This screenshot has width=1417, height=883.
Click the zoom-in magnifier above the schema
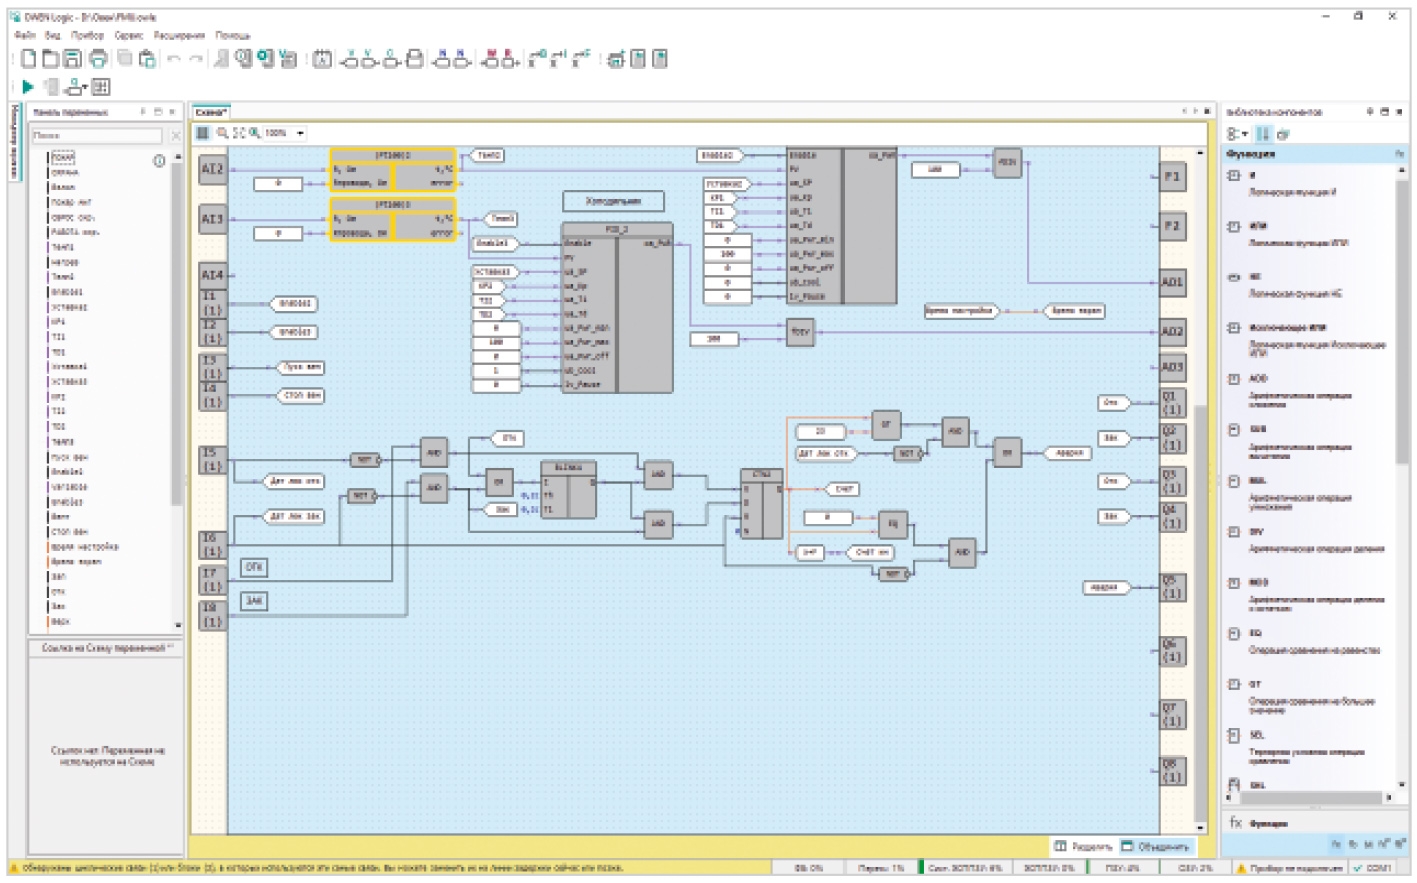(x=222, y=132)
